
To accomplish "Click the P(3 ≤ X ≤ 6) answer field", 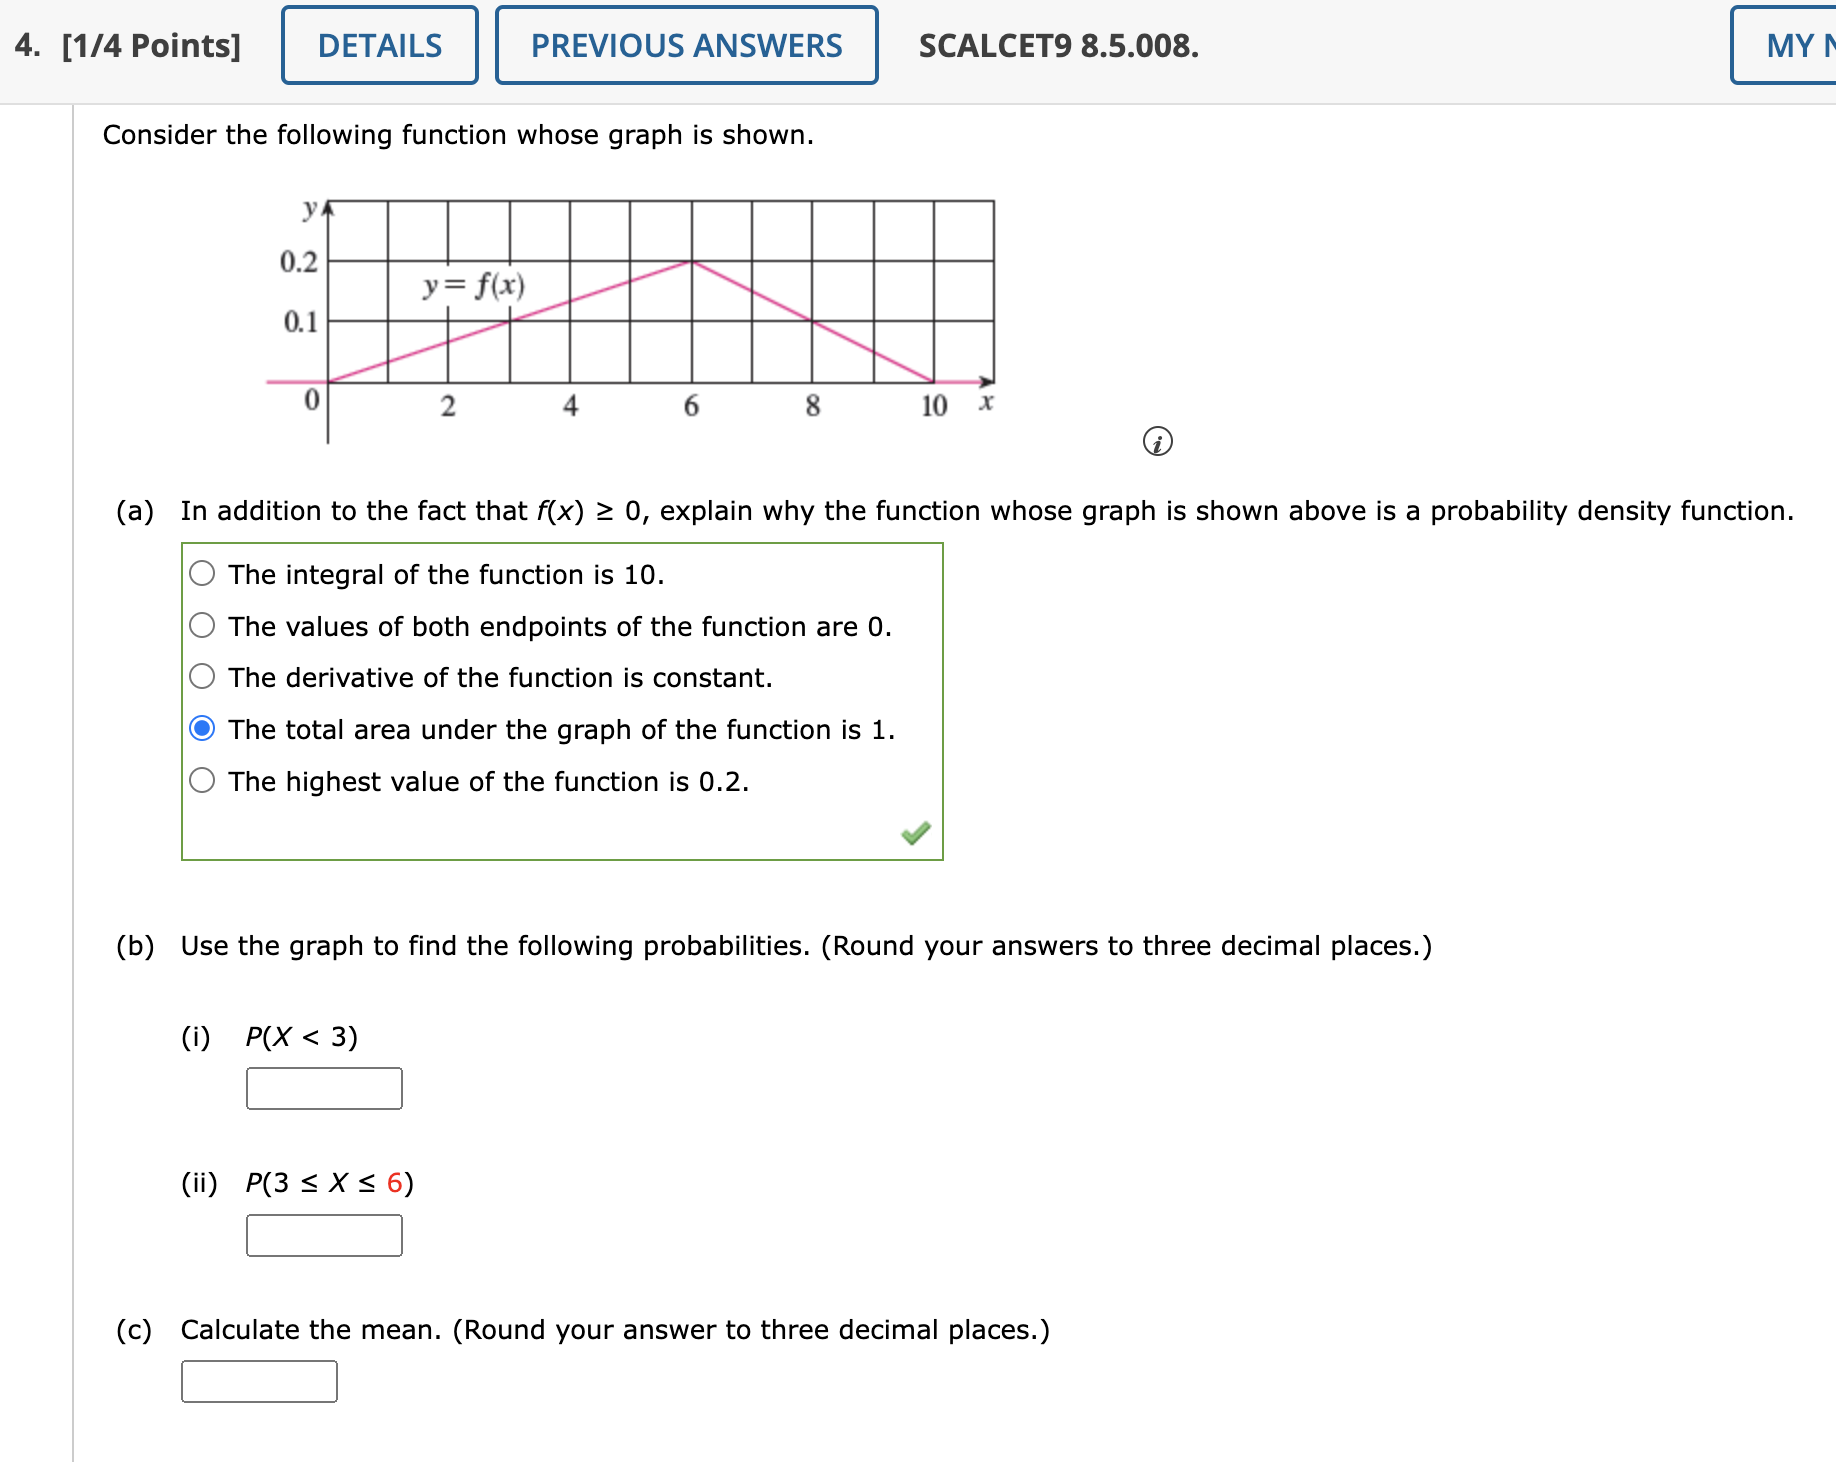I will (323, 1235).
